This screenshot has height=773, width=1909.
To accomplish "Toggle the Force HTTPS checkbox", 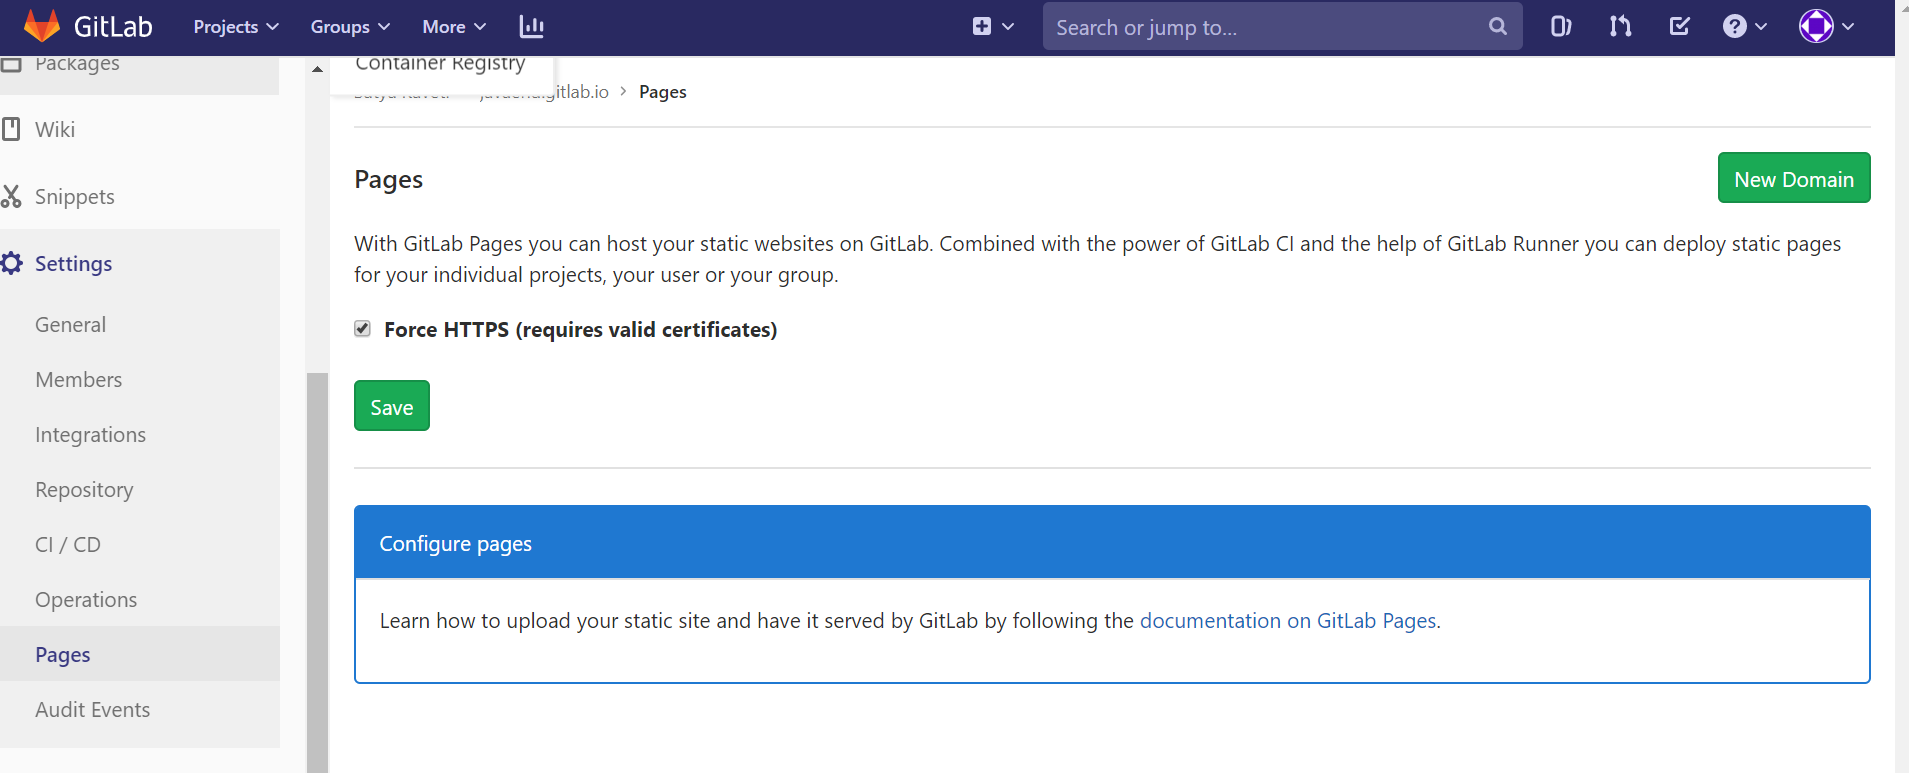I will tap(363, 329).
